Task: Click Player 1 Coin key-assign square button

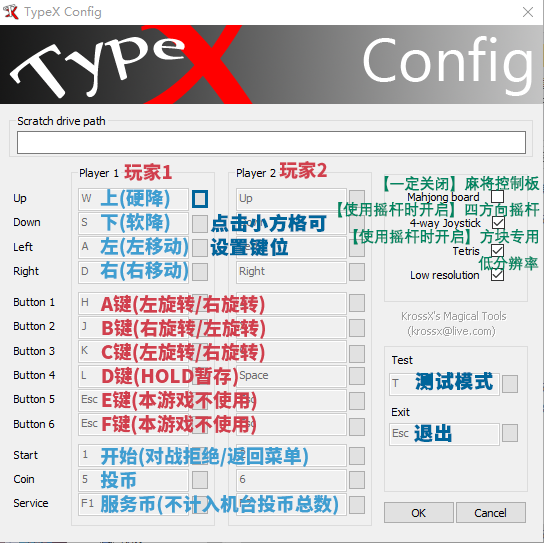Action: click(200, 480)
